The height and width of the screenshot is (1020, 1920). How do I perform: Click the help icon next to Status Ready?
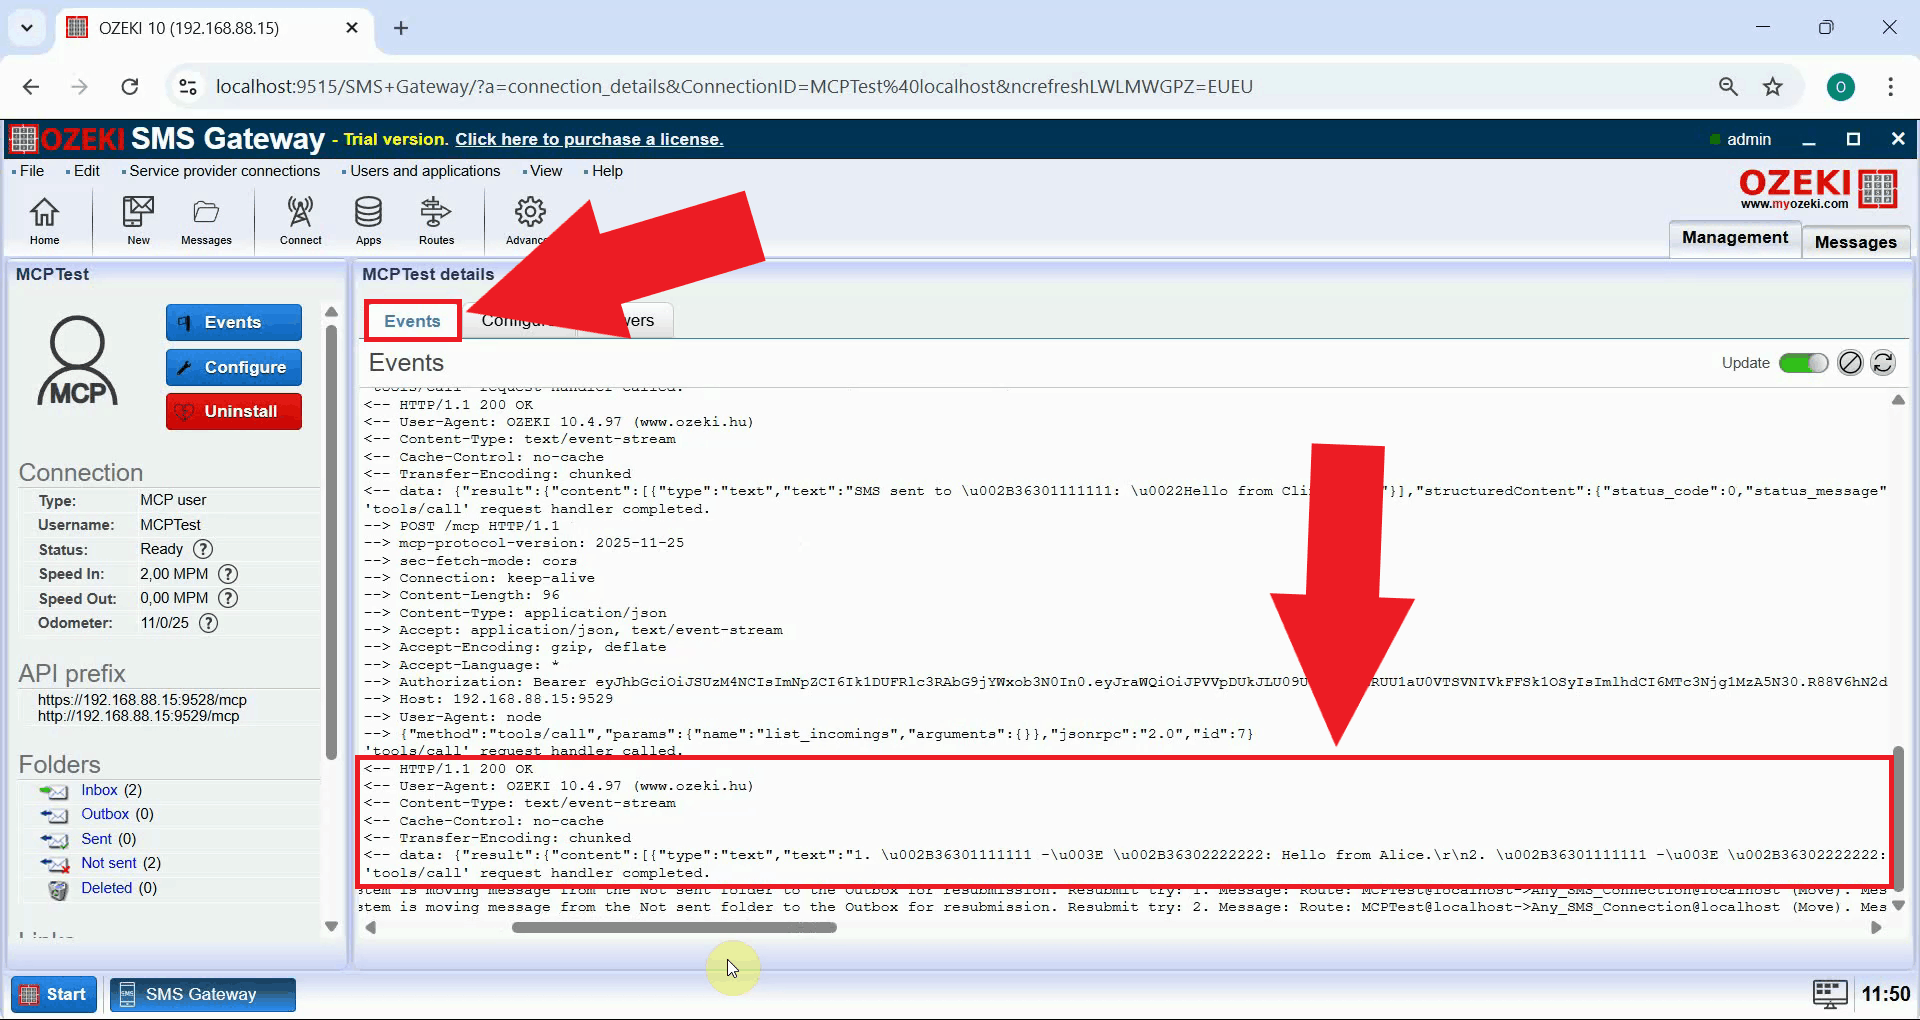203,549
